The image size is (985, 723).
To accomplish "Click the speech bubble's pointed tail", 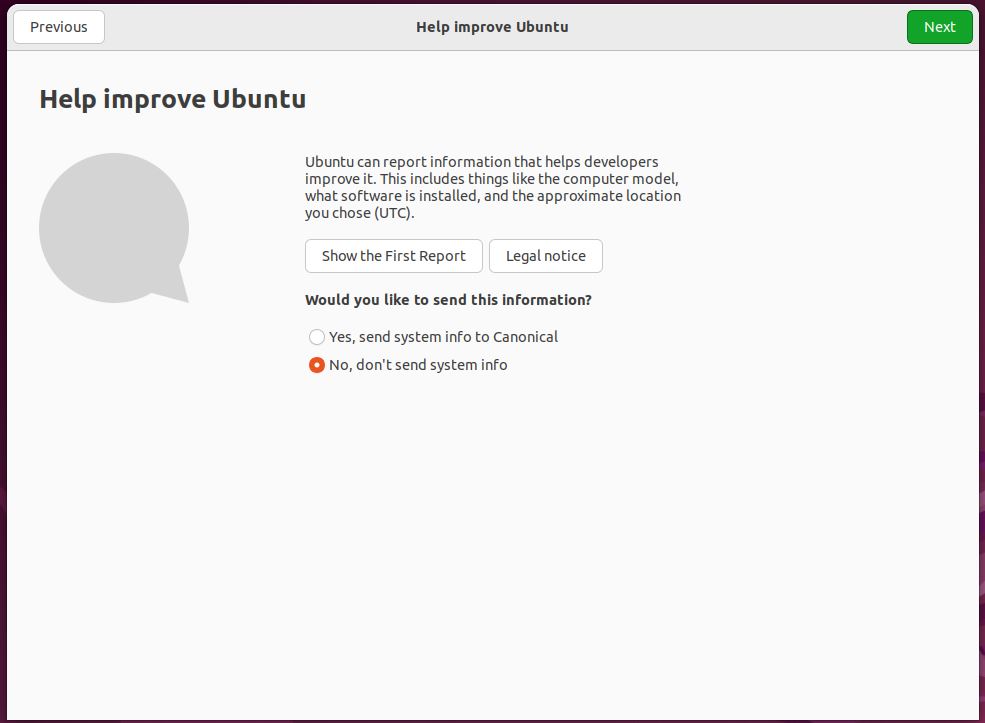I will coord(178,289).
